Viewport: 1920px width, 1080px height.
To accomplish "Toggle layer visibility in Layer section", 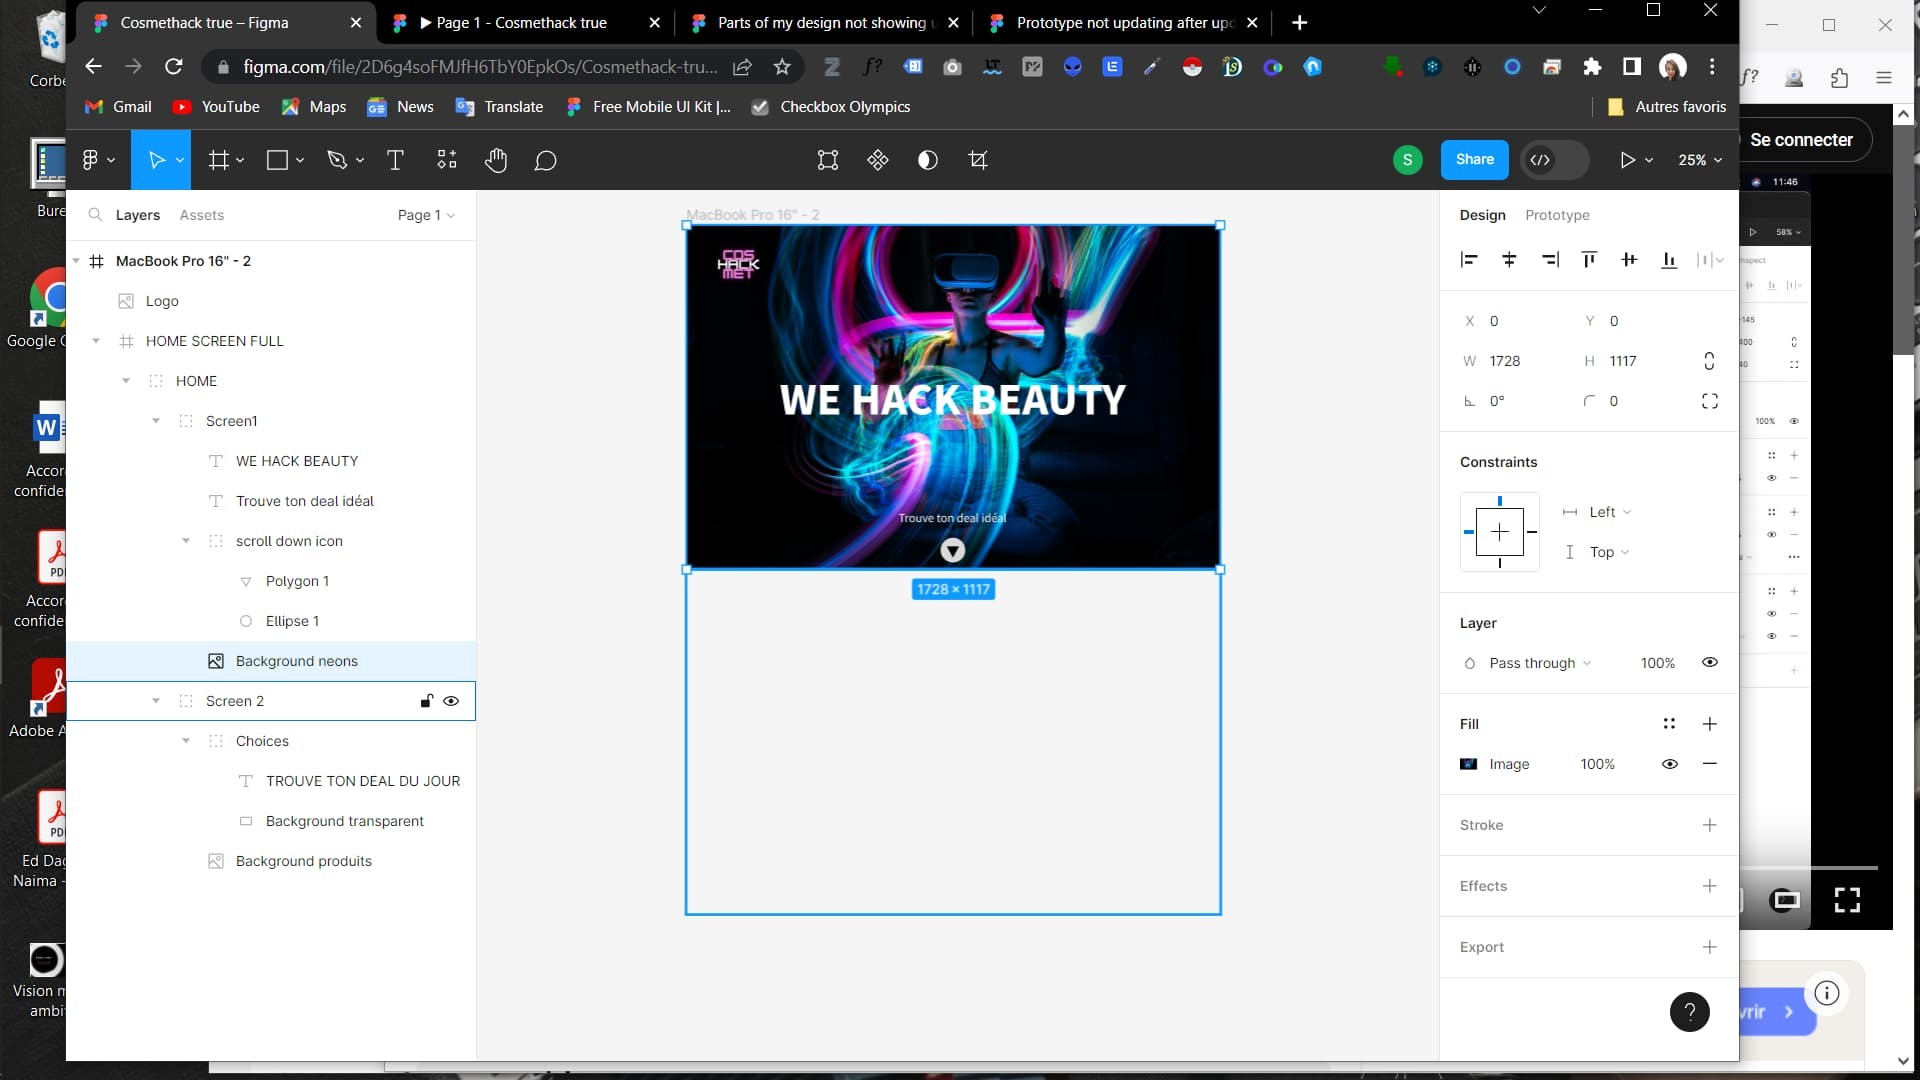I will 1710,663.
